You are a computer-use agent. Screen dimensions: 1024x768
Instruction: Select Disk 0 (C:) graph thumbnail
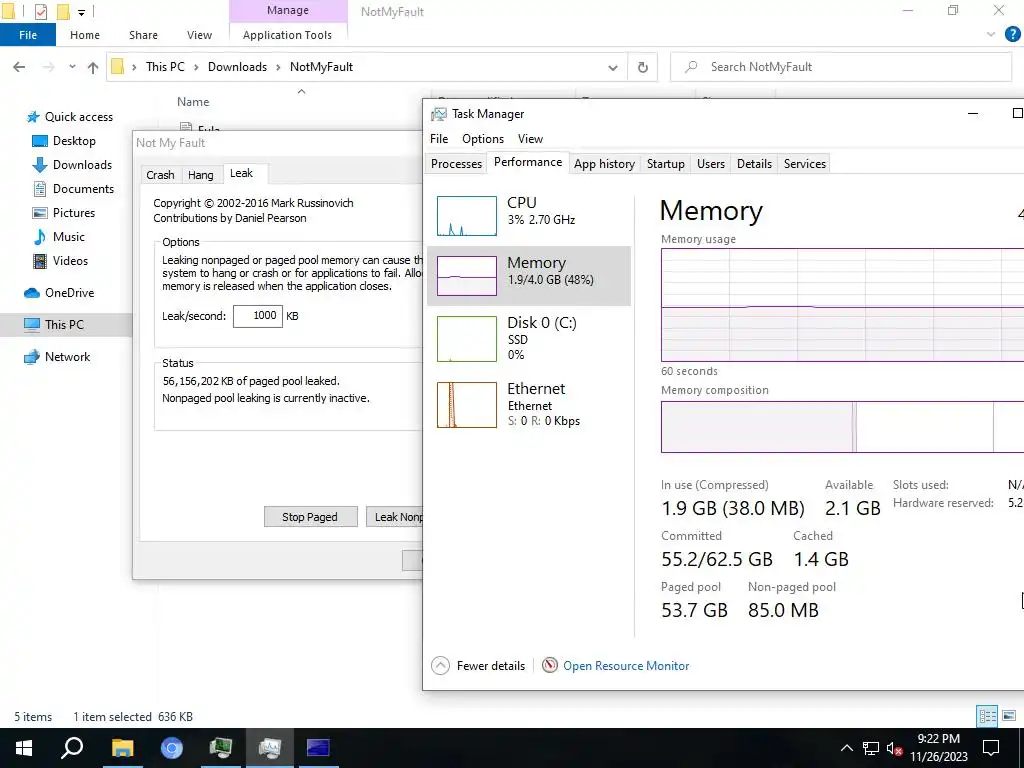466,339
